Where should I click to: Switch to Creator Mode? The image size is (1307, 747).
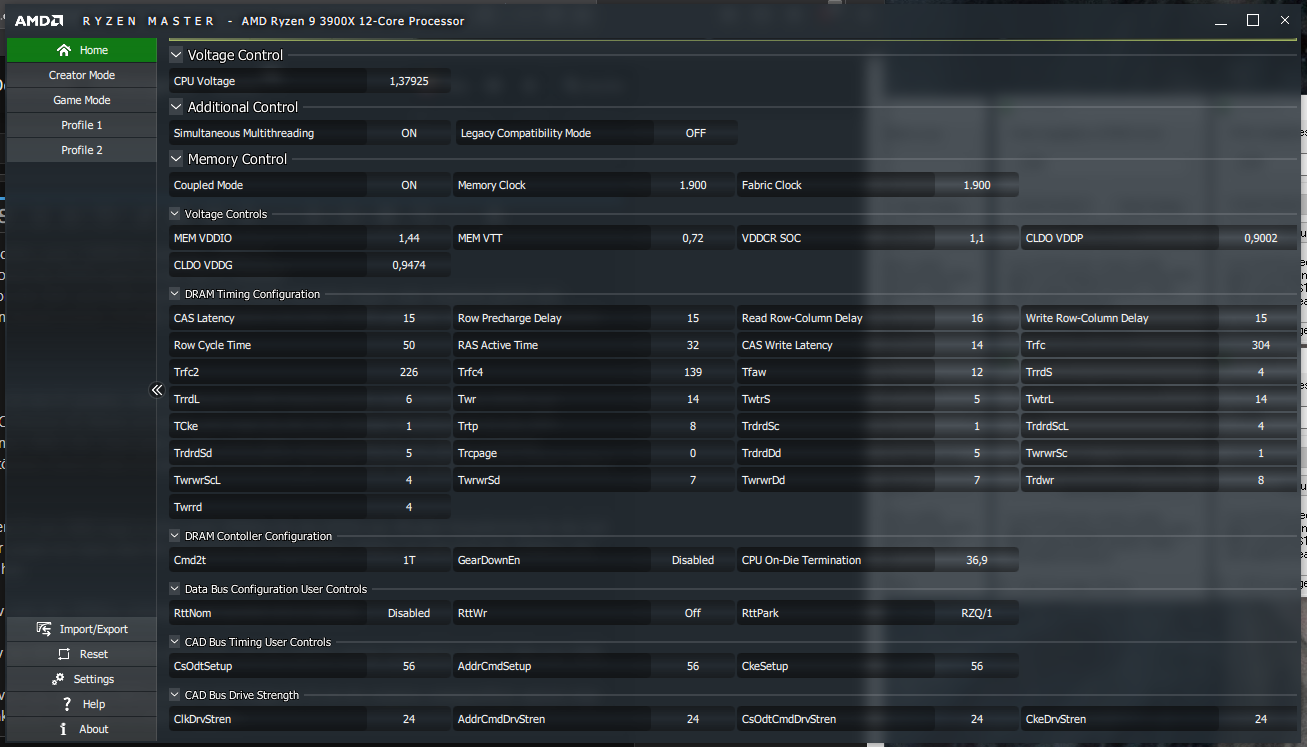click(82, 75)
